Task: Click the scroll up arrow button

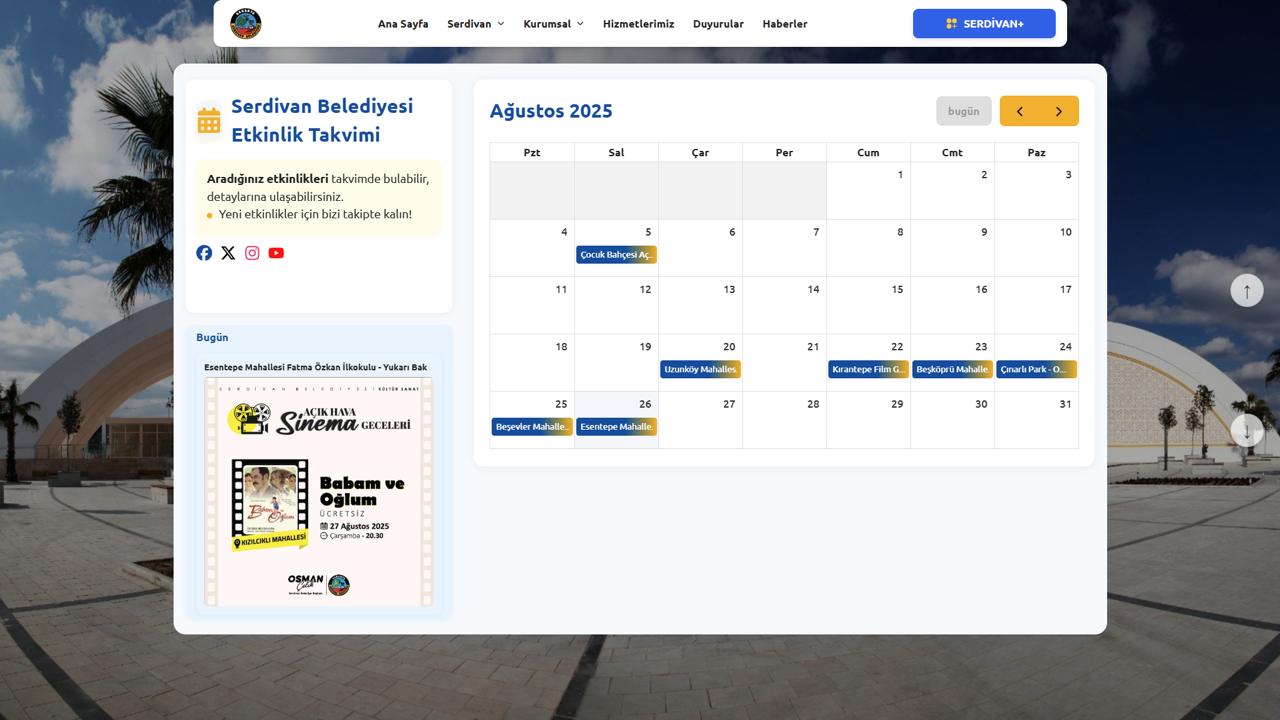Action: (1246, 291)
